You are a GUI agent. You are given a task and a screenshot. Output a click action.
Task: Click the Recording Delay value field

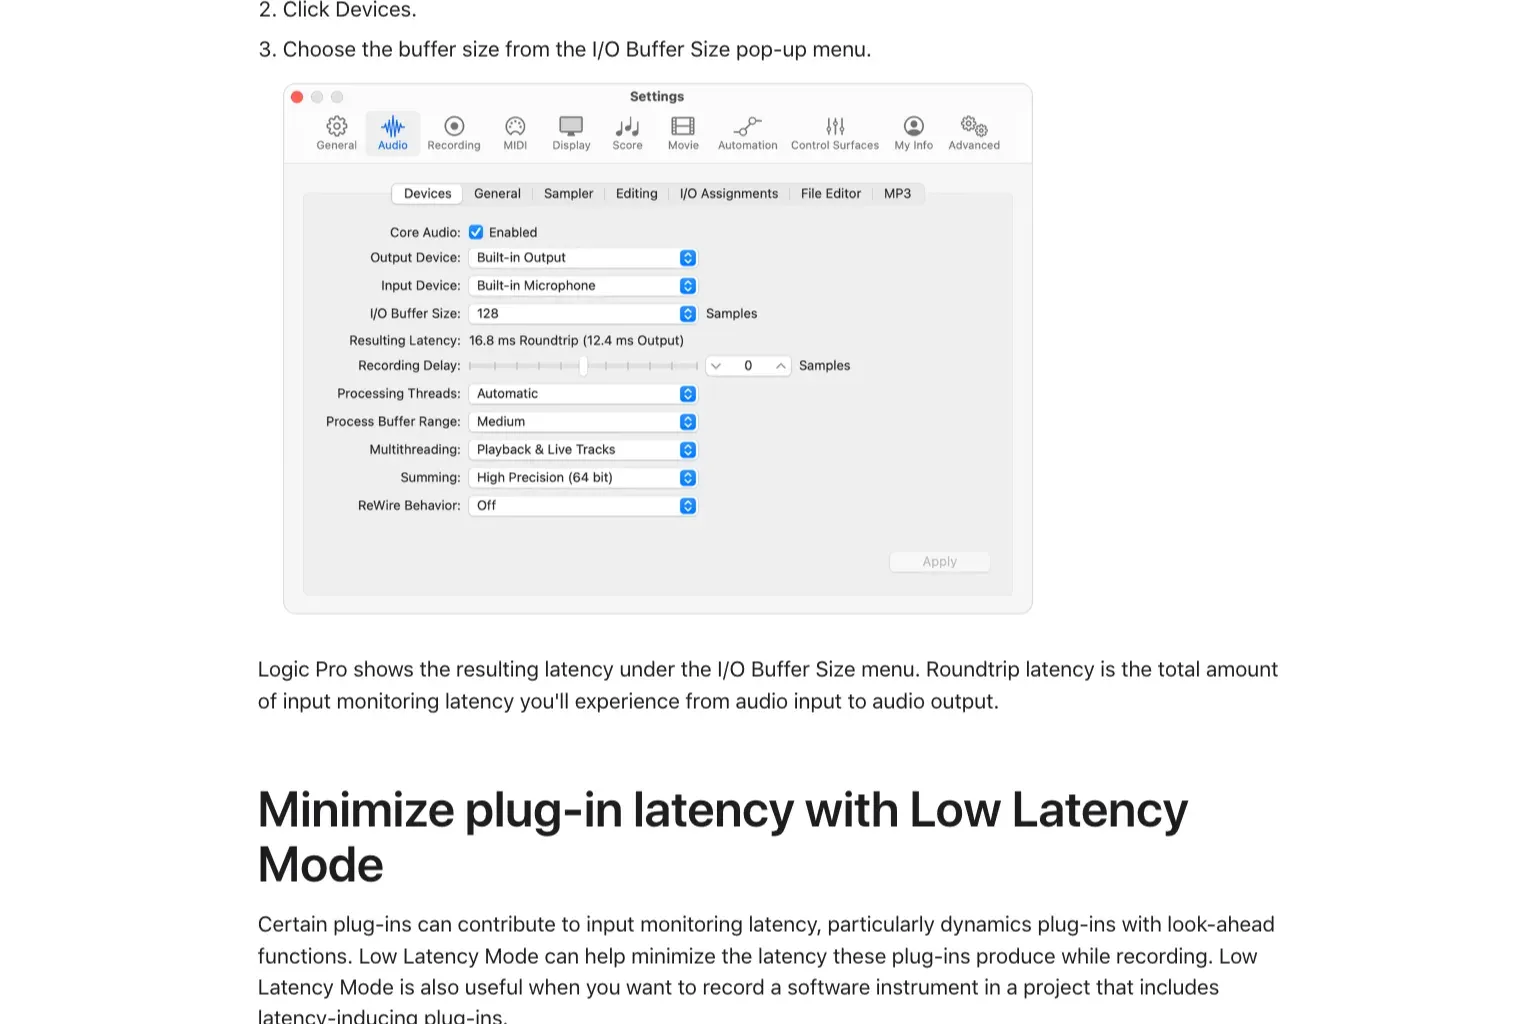(x=748, y=366)
